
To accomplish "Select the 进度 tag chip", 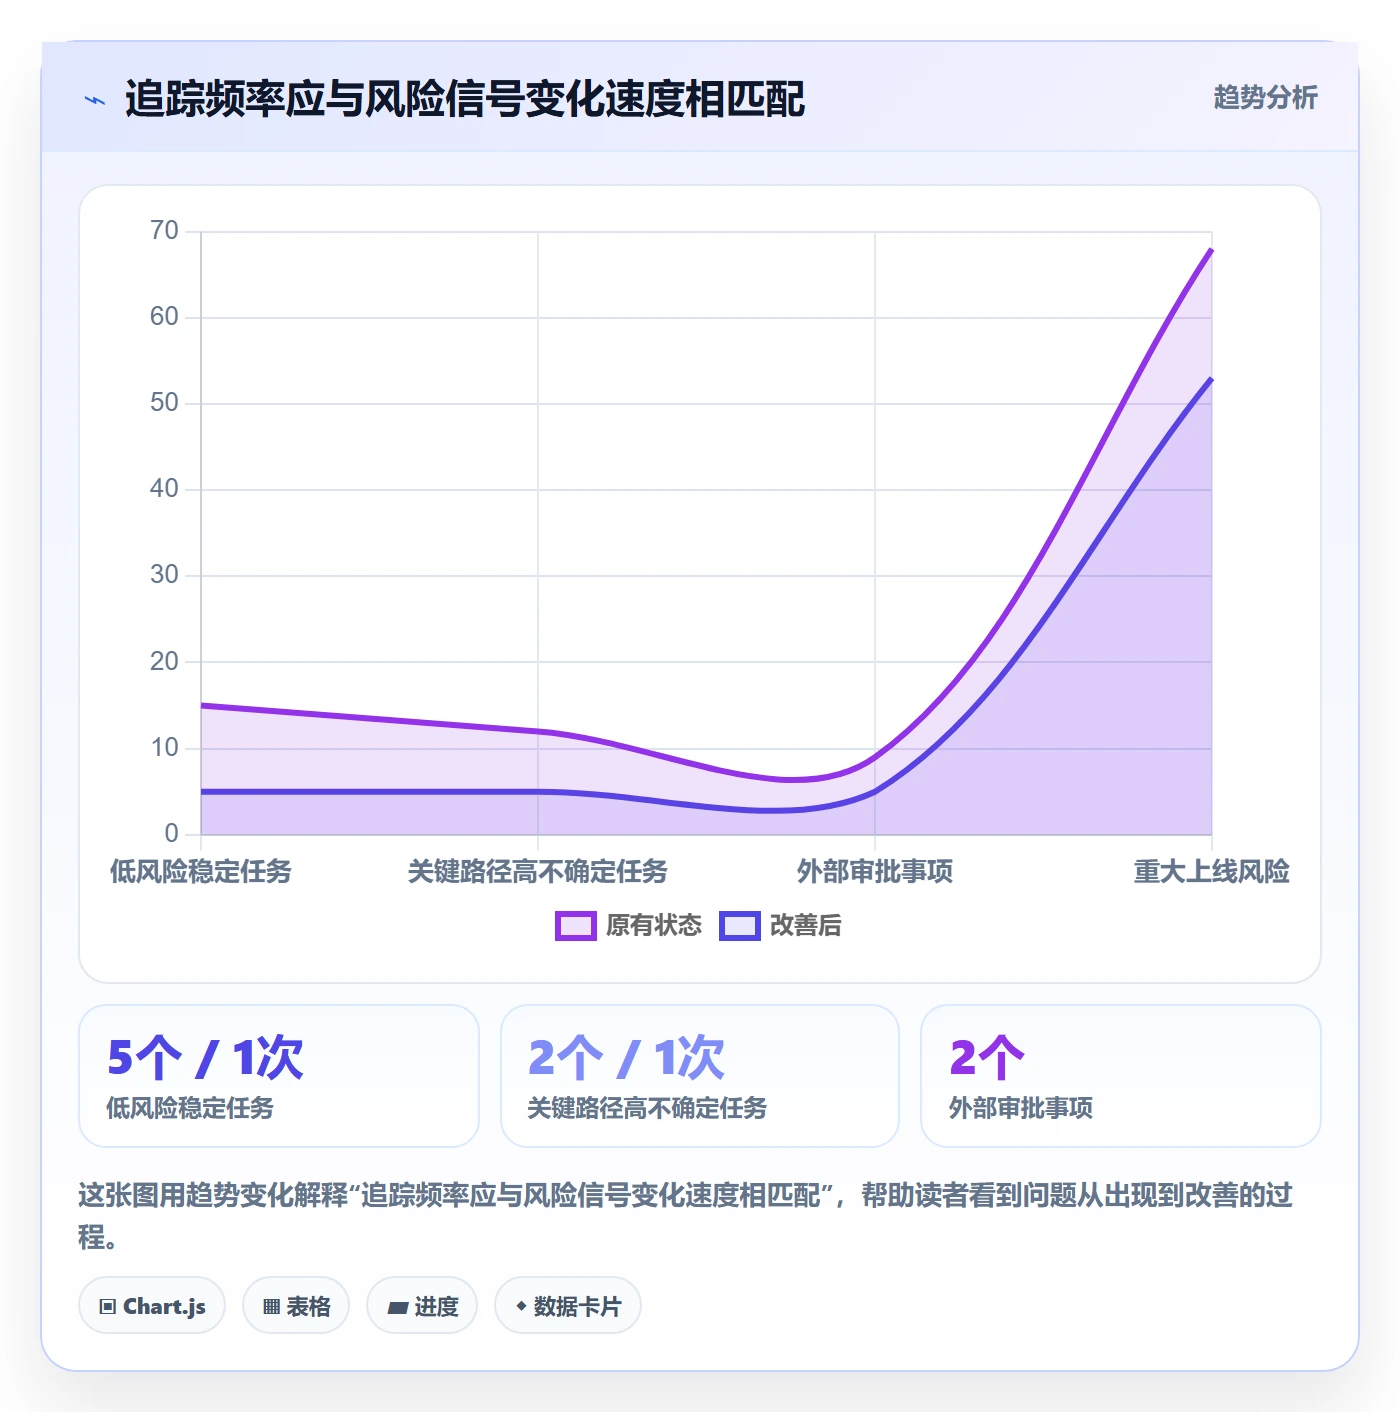I will 422,1306.
